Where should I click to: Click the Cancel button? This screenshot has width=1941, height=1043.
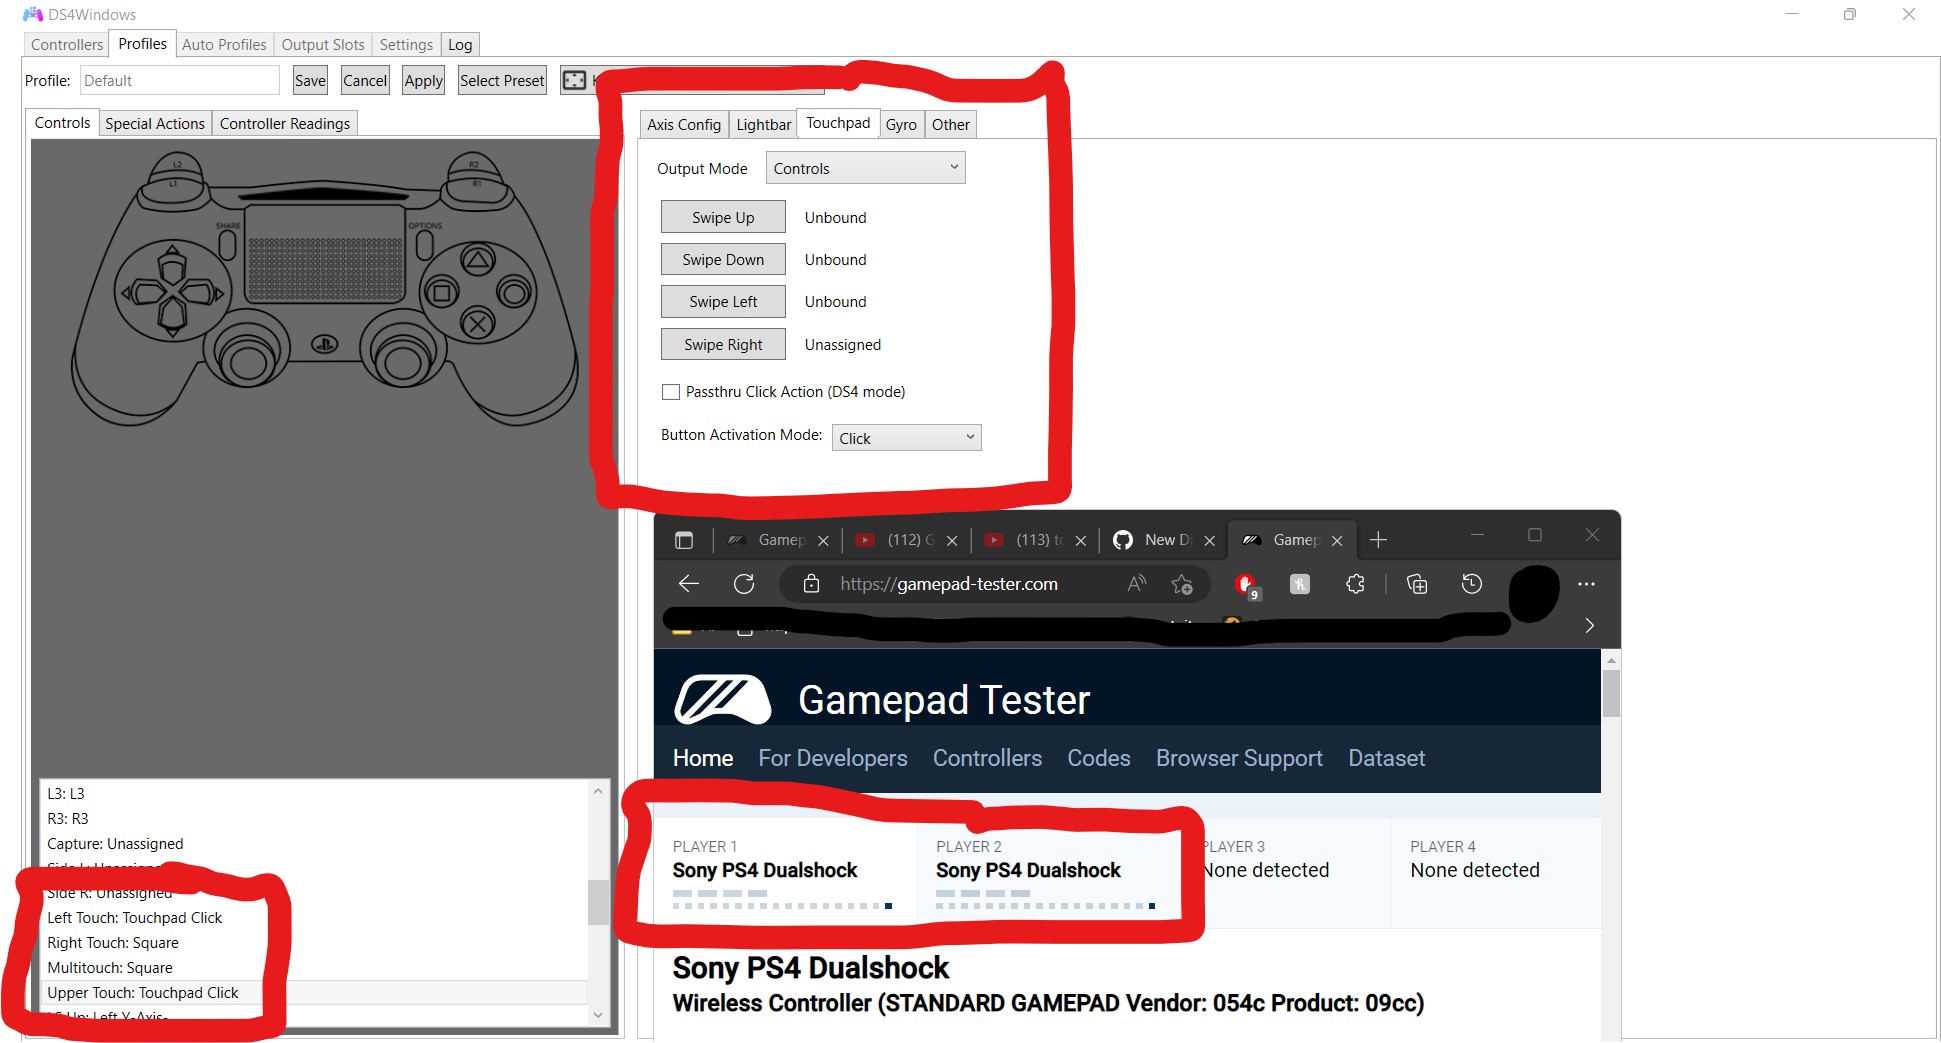[365, 81]
